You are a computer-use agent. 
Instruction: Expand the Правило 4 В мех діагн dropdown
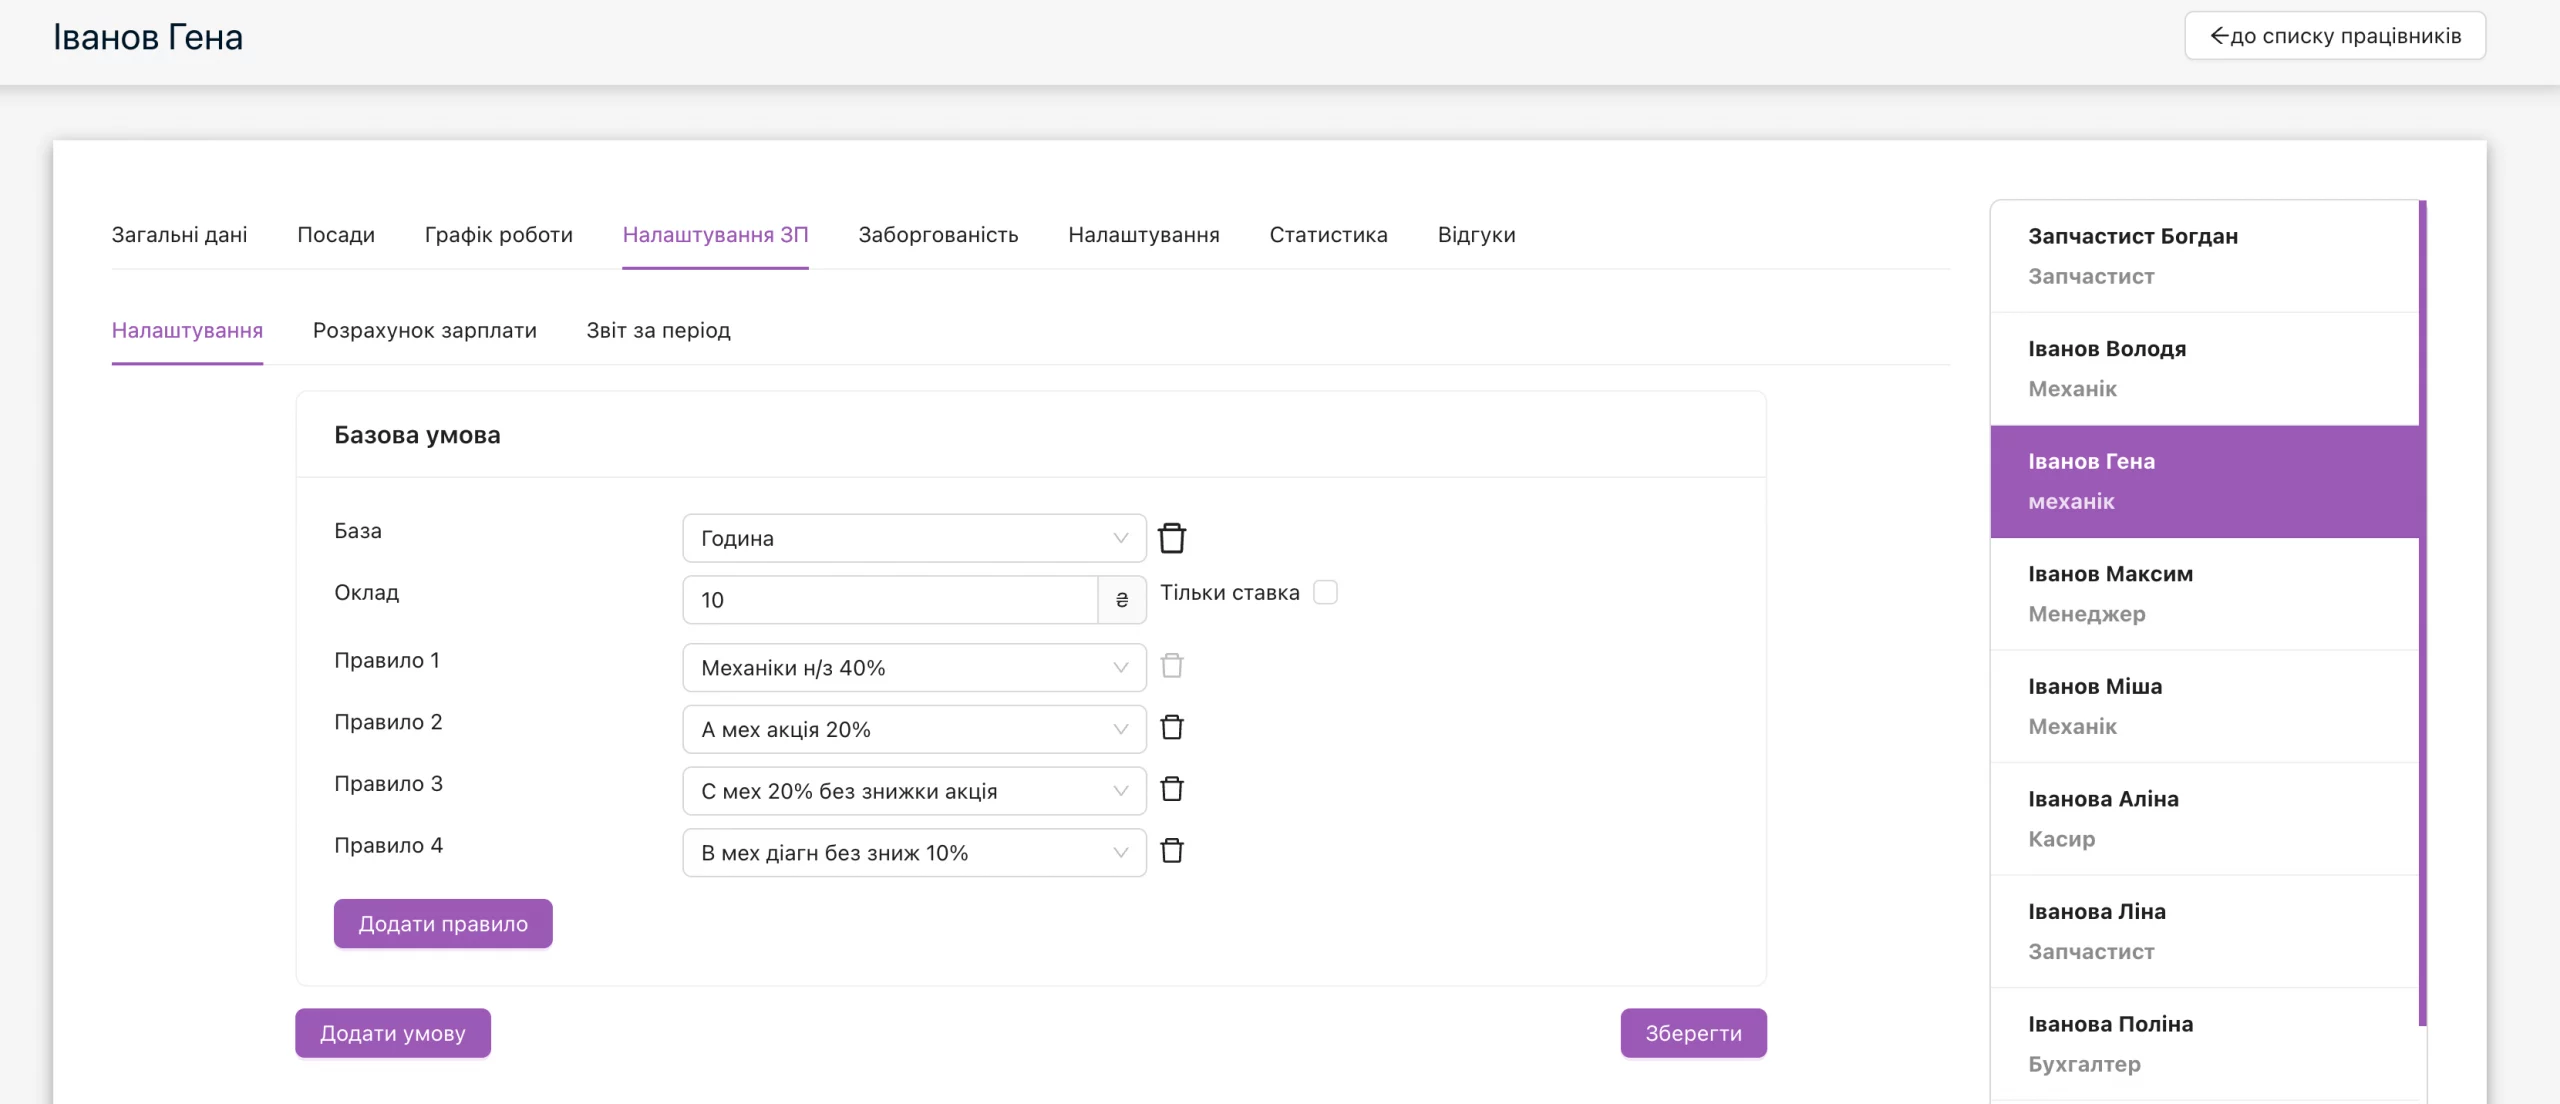pyautogui.click(x=914, y=853)
